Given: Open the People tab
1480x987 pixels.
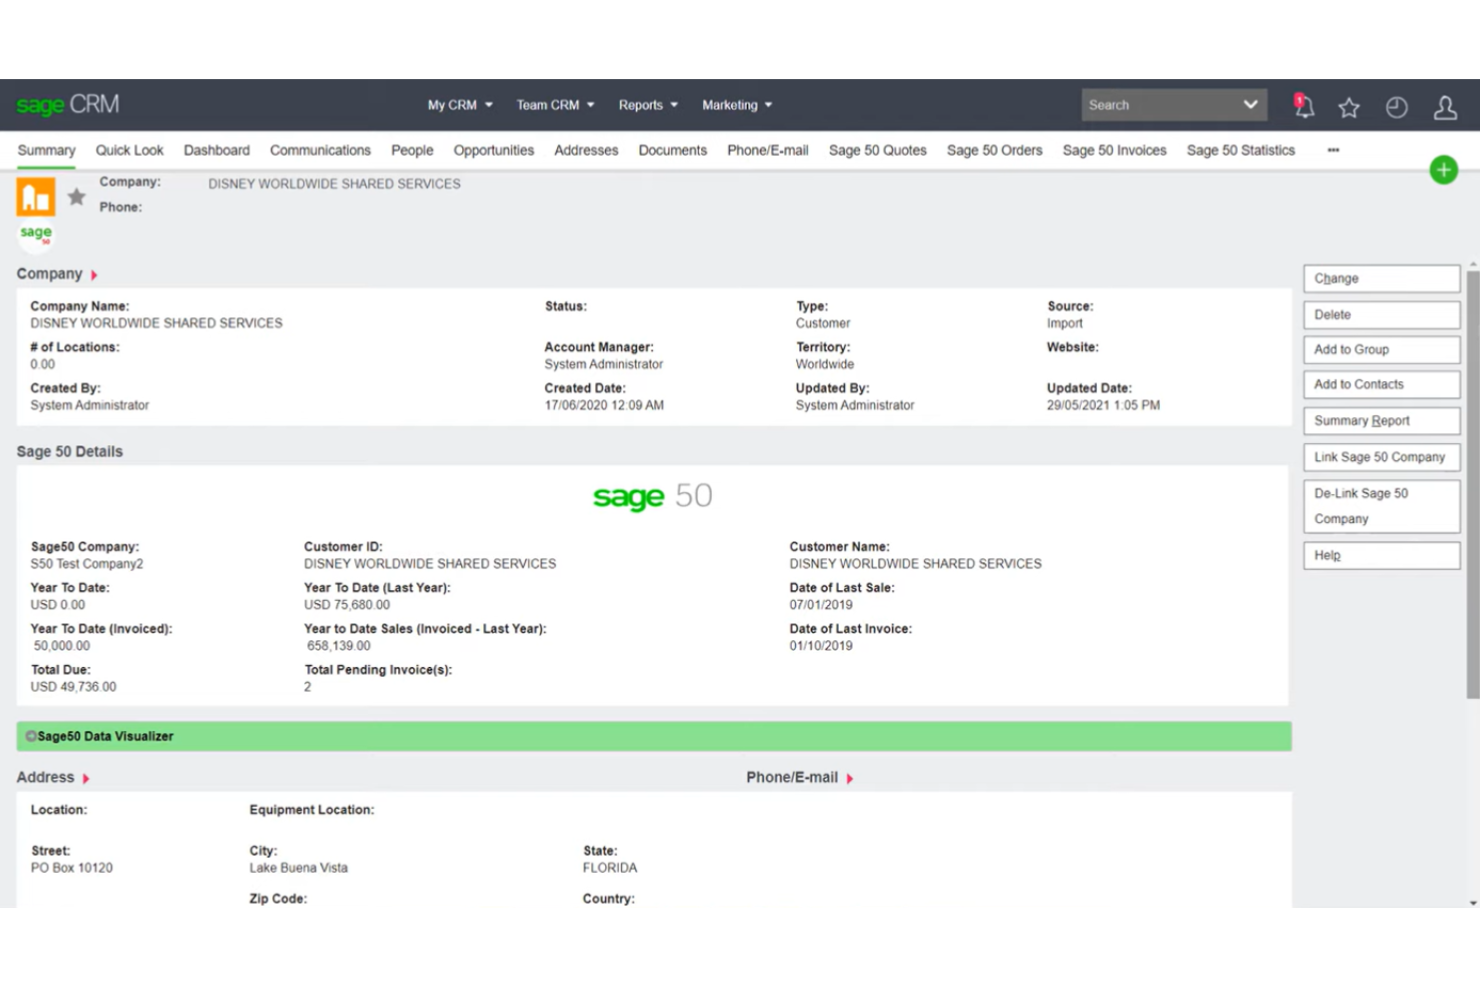Looking at the screenshot, I should pos(412,150).
